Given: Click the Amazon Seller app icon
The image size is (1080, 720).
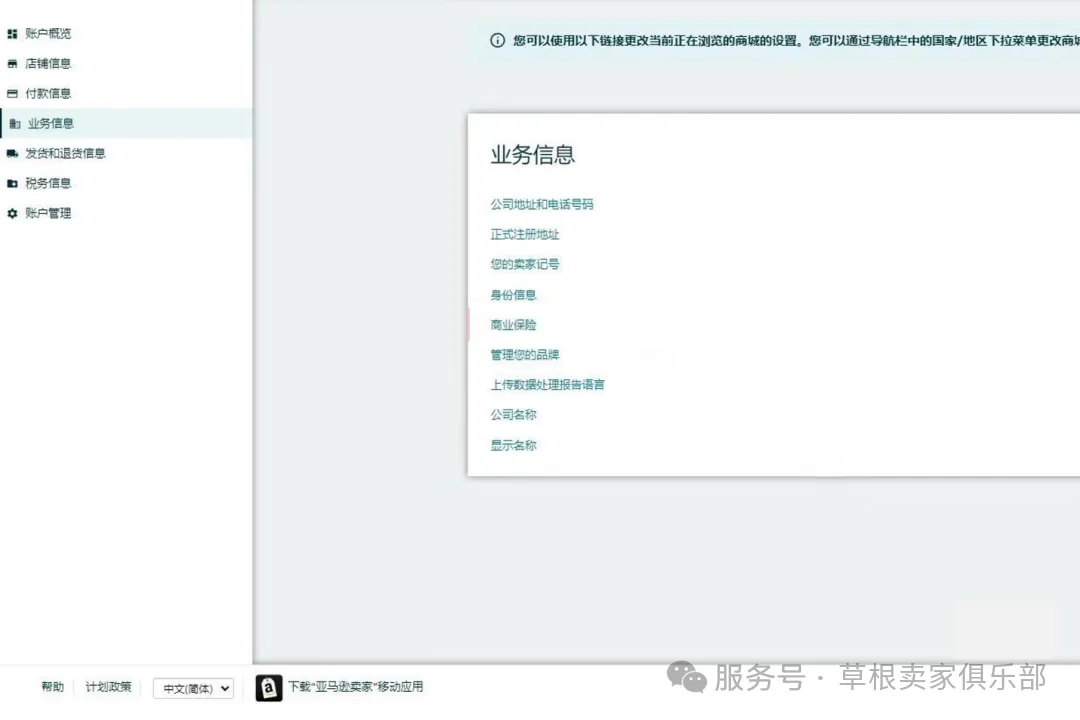Looking at the screenshot, I should 269,688.
